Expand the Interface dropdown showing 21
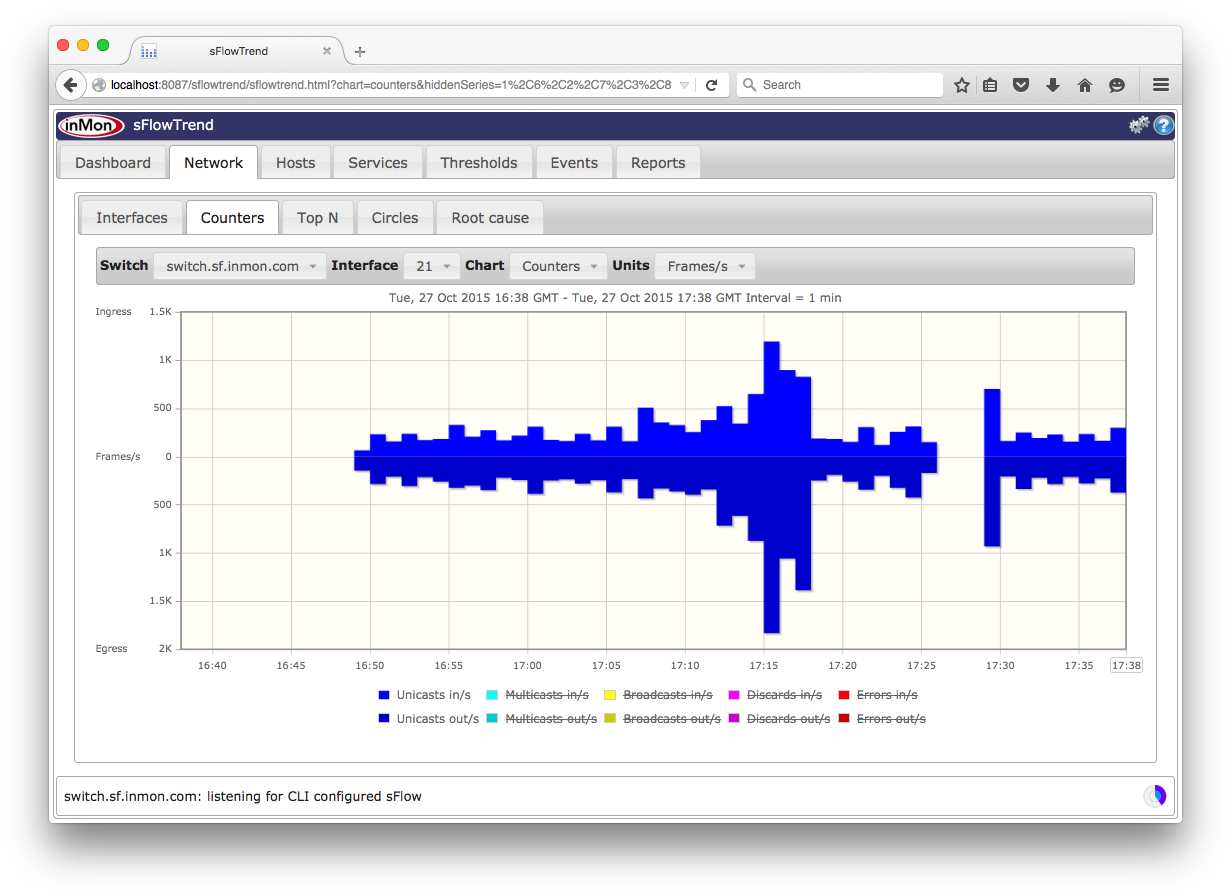The width and height of the screenshot is (1230, 896). click(432, 266)
